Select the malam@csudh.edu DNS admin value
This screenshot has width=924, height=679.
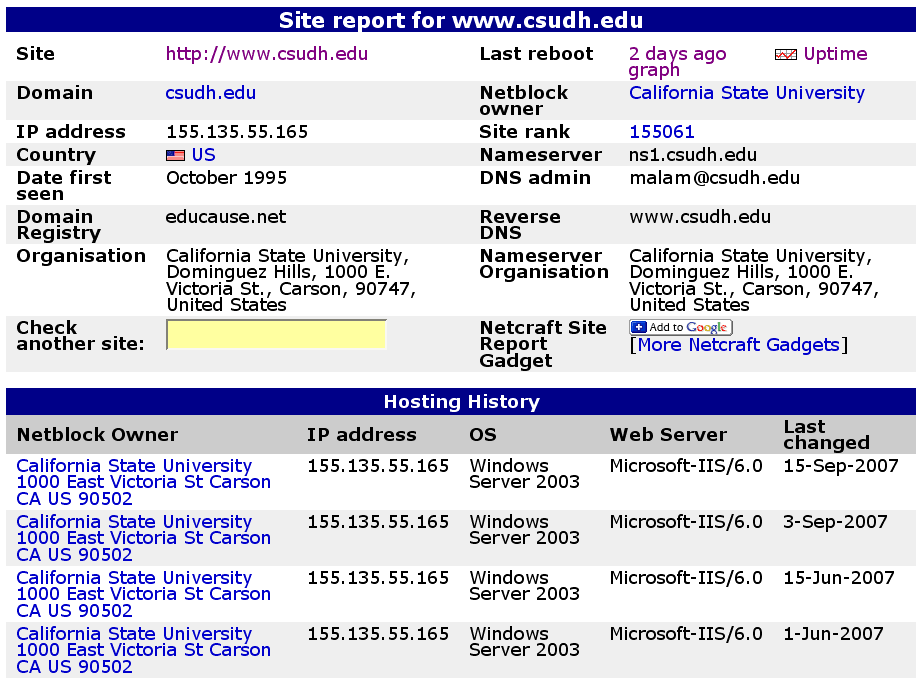[714, 177]
